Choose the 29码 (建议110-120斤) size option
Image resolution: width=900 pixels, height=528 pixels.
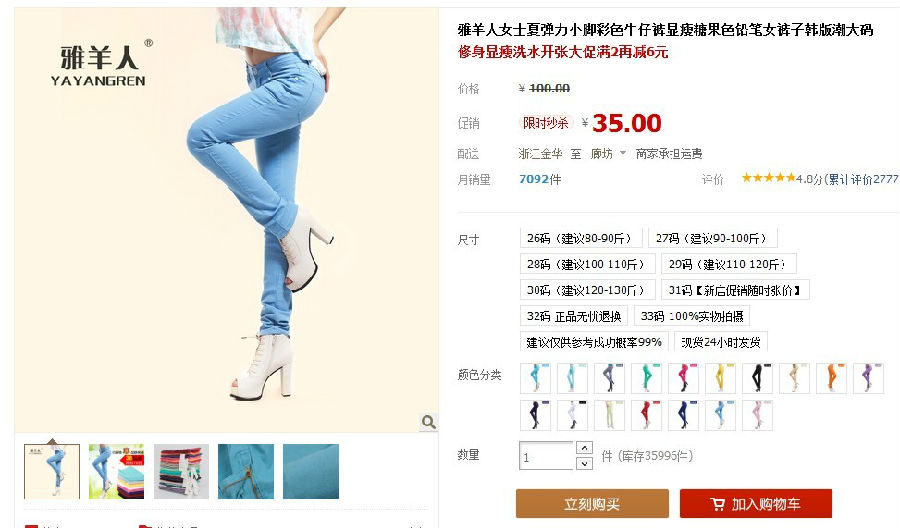[728, 263]
